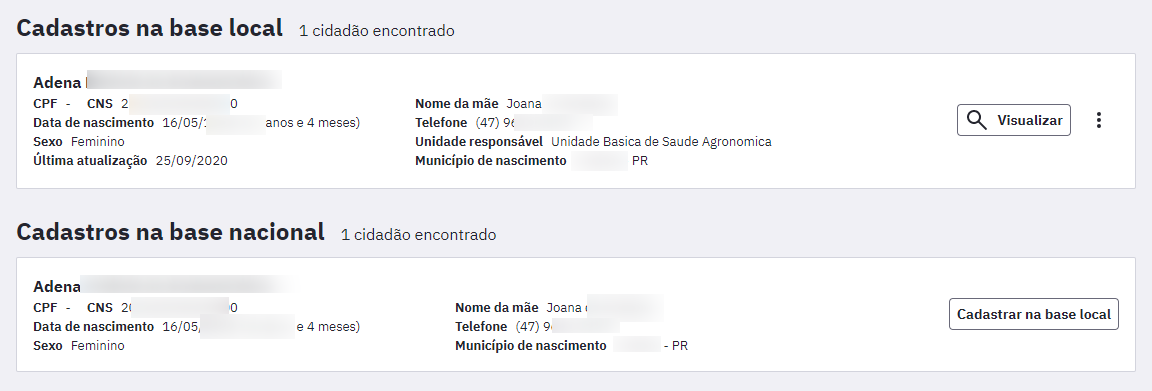Click the Visualizar button label
This screenshot has height=391, width=1152.
coord(1029,121)
